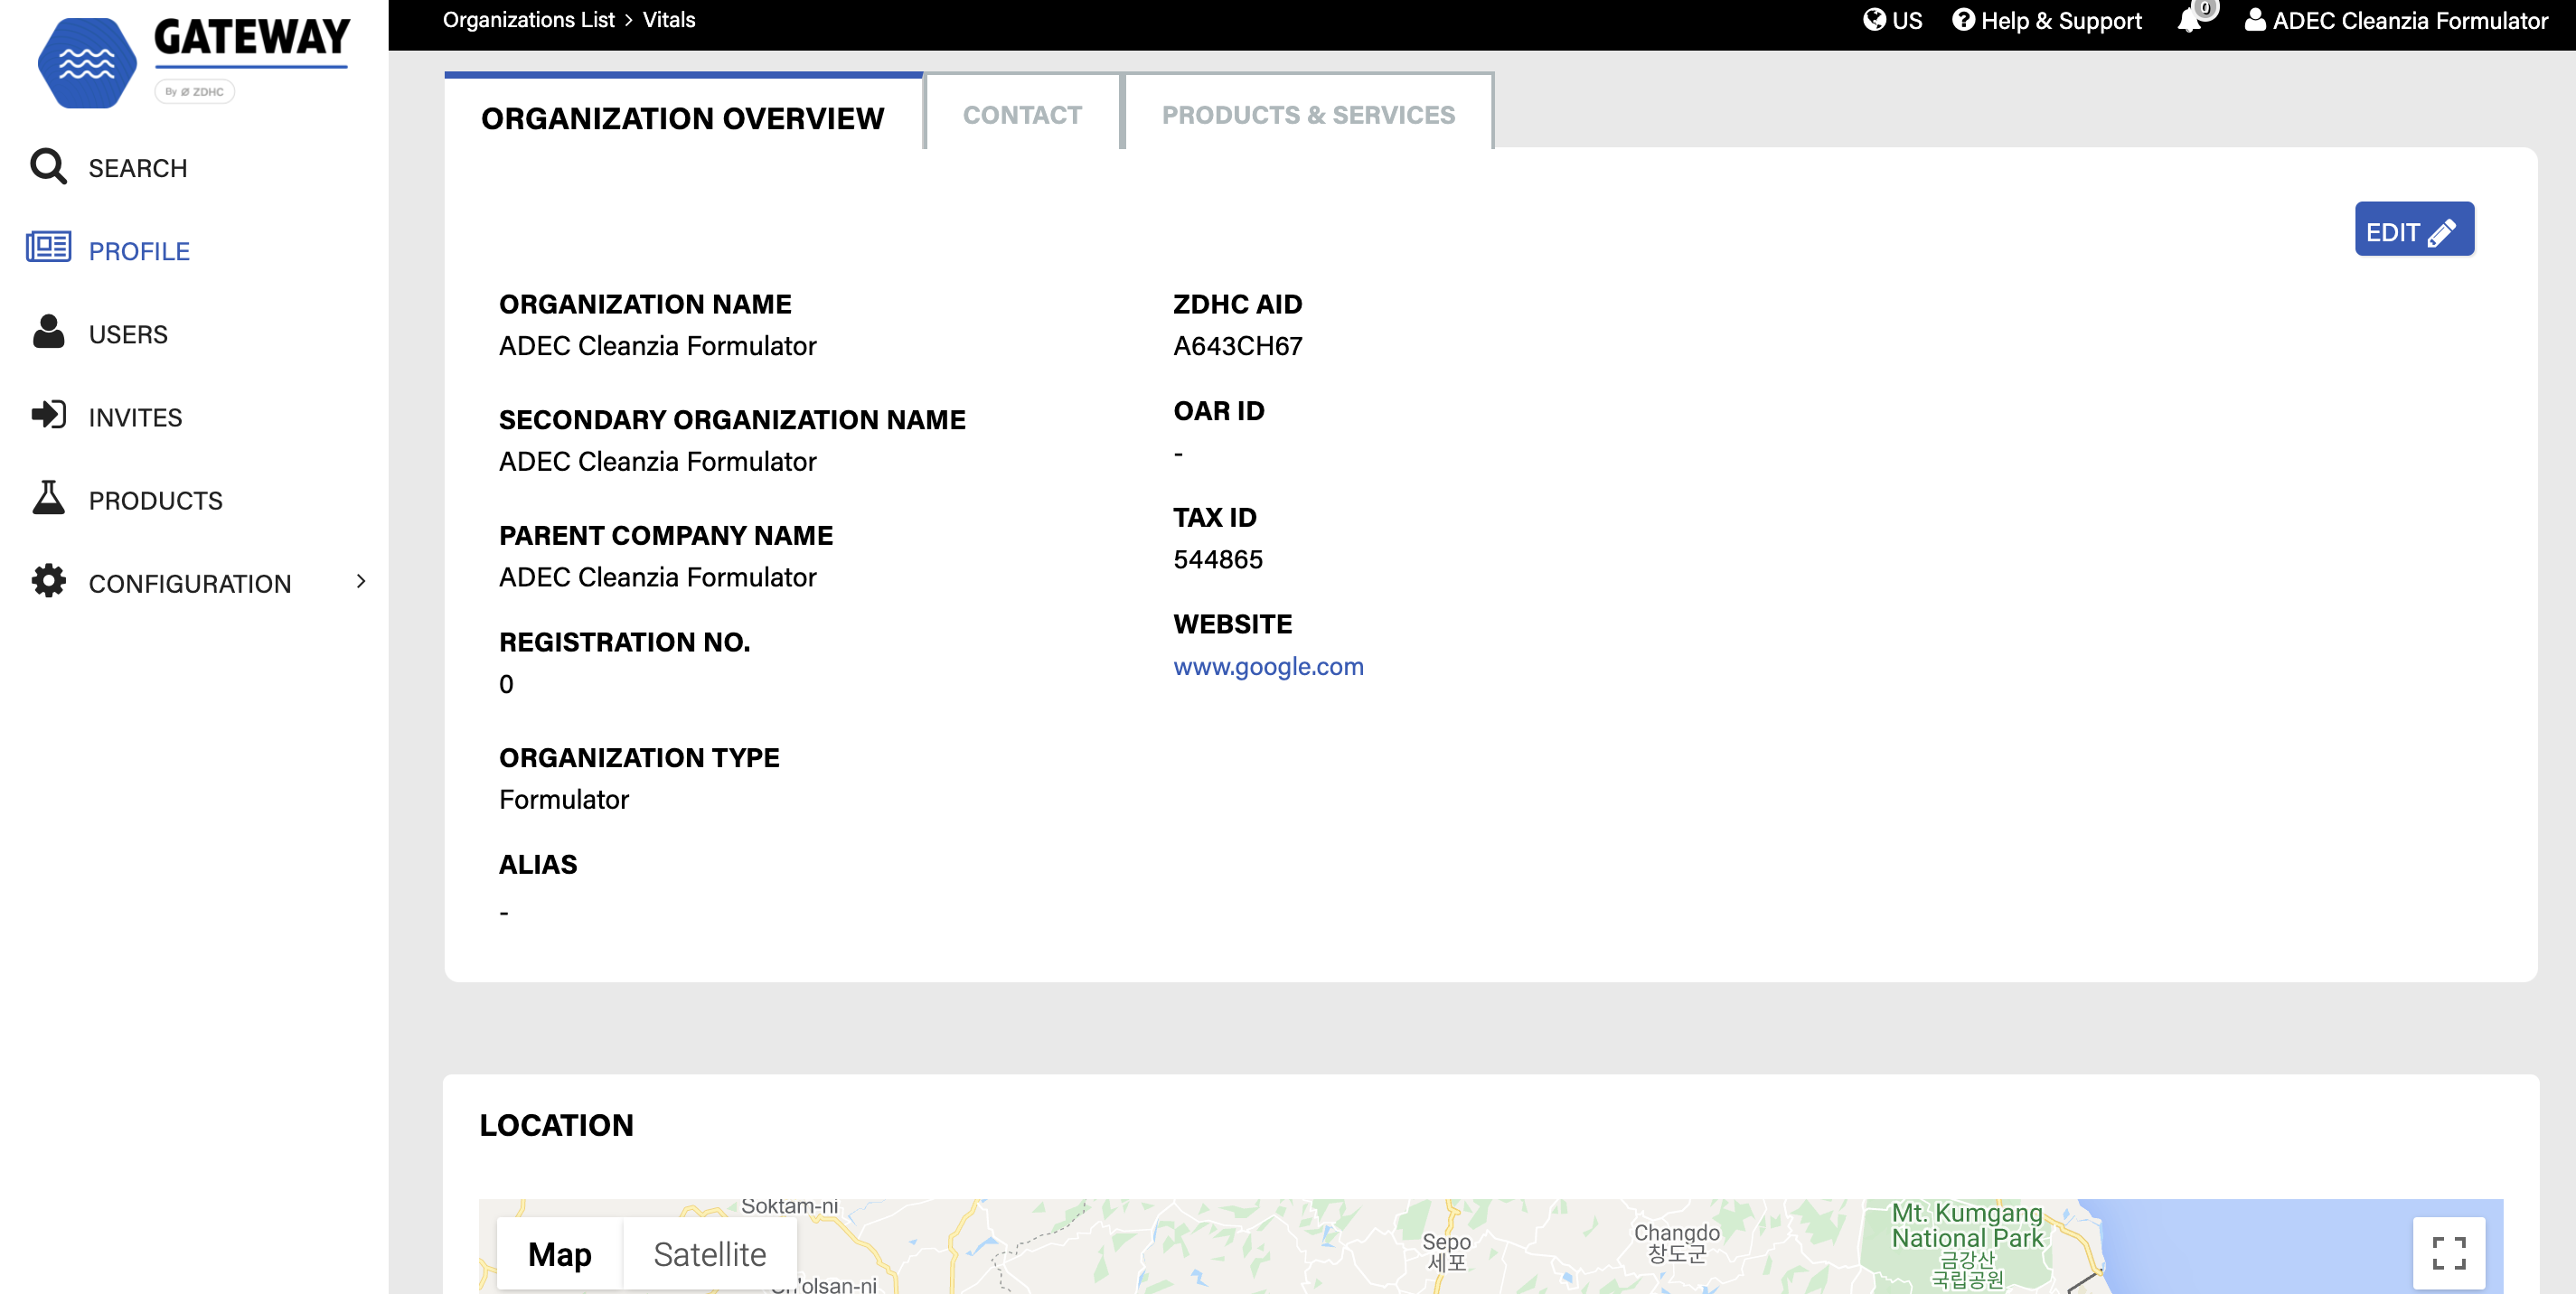Click the LOCATION section heading
This screenshot has width=2576, height=1294.
click(556, 1125)
